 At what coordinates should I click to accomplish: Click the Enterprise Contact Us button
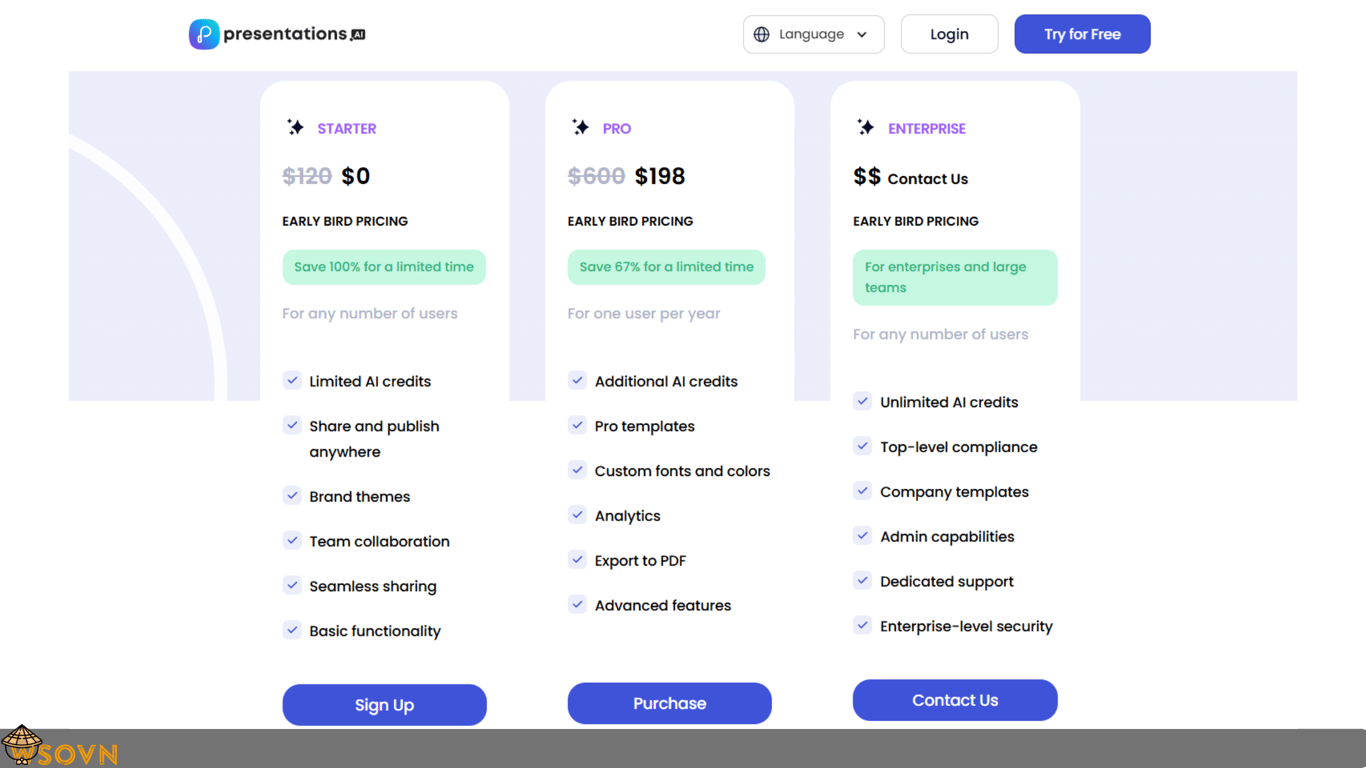coord(954,700)
